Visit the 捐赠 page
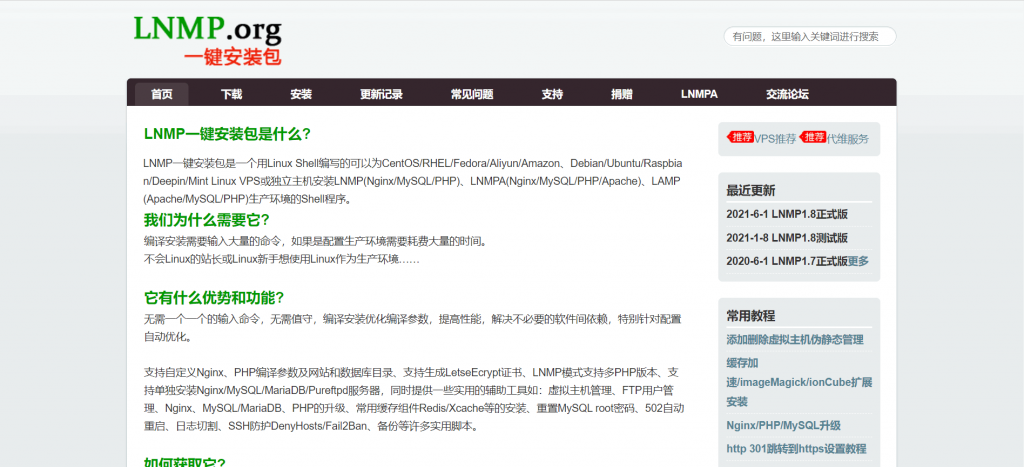 pyautogui.click(x=622, y=94)
